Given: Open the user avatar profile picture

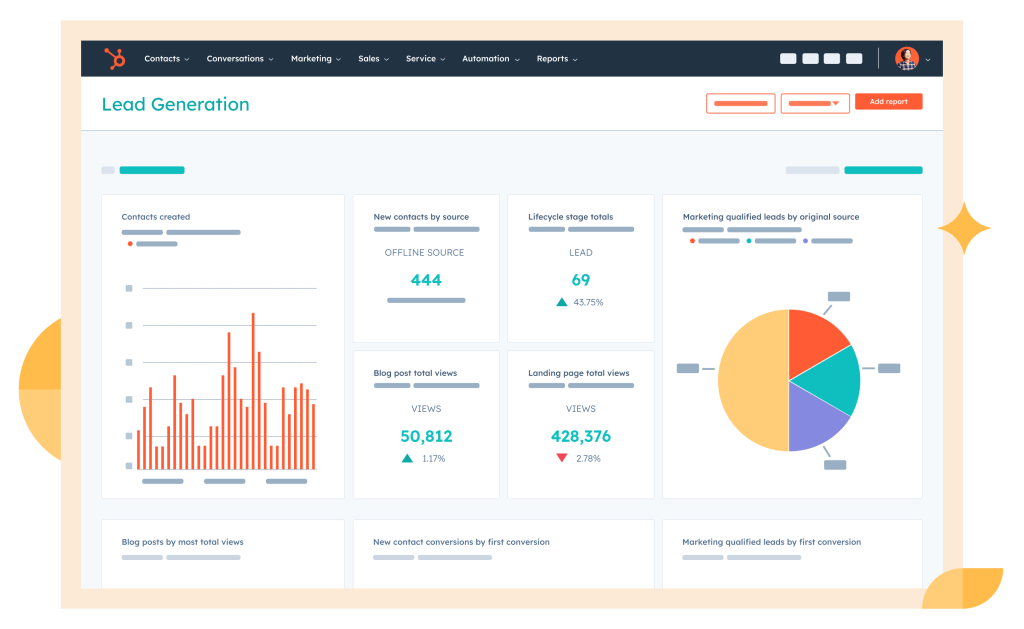Looking at the screenshot, I should pos(906,59).
